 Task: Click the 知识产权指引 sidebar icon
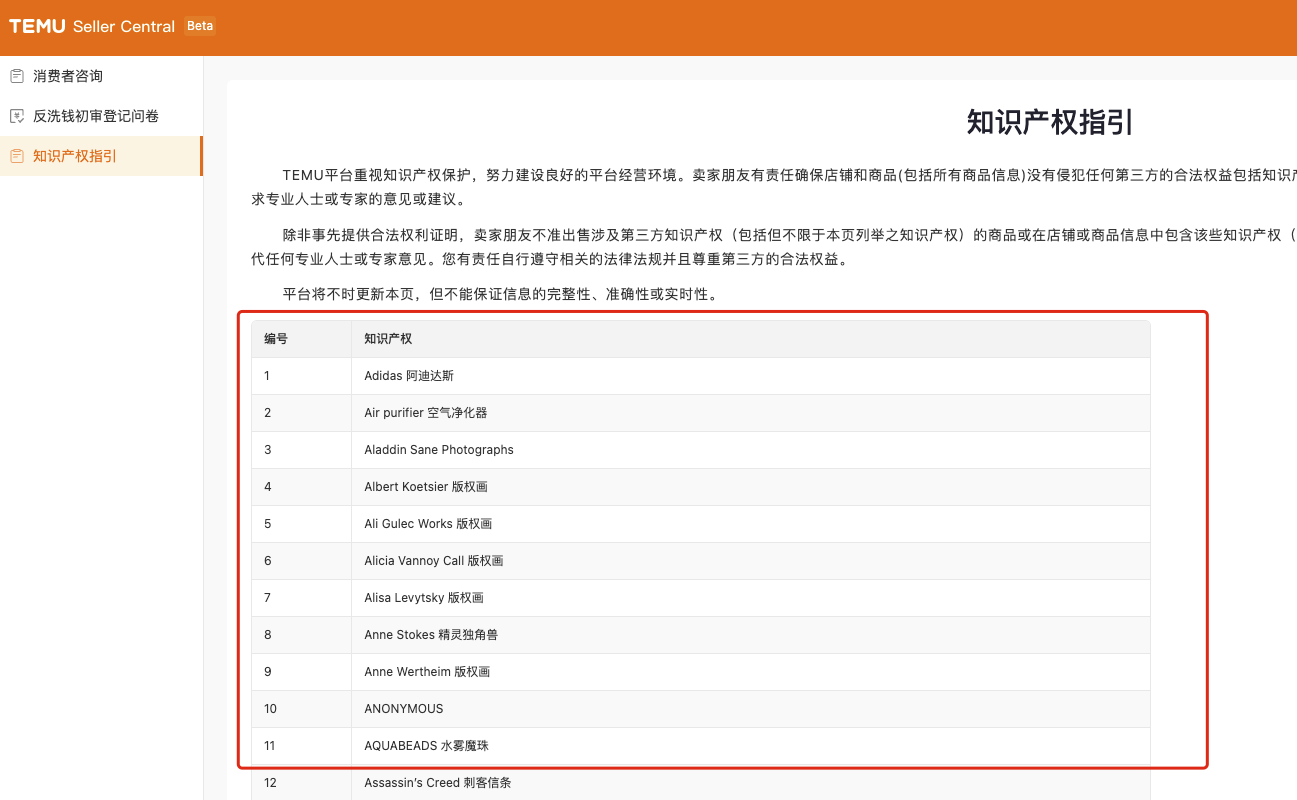pyautogui.click(x=17, y=156)
